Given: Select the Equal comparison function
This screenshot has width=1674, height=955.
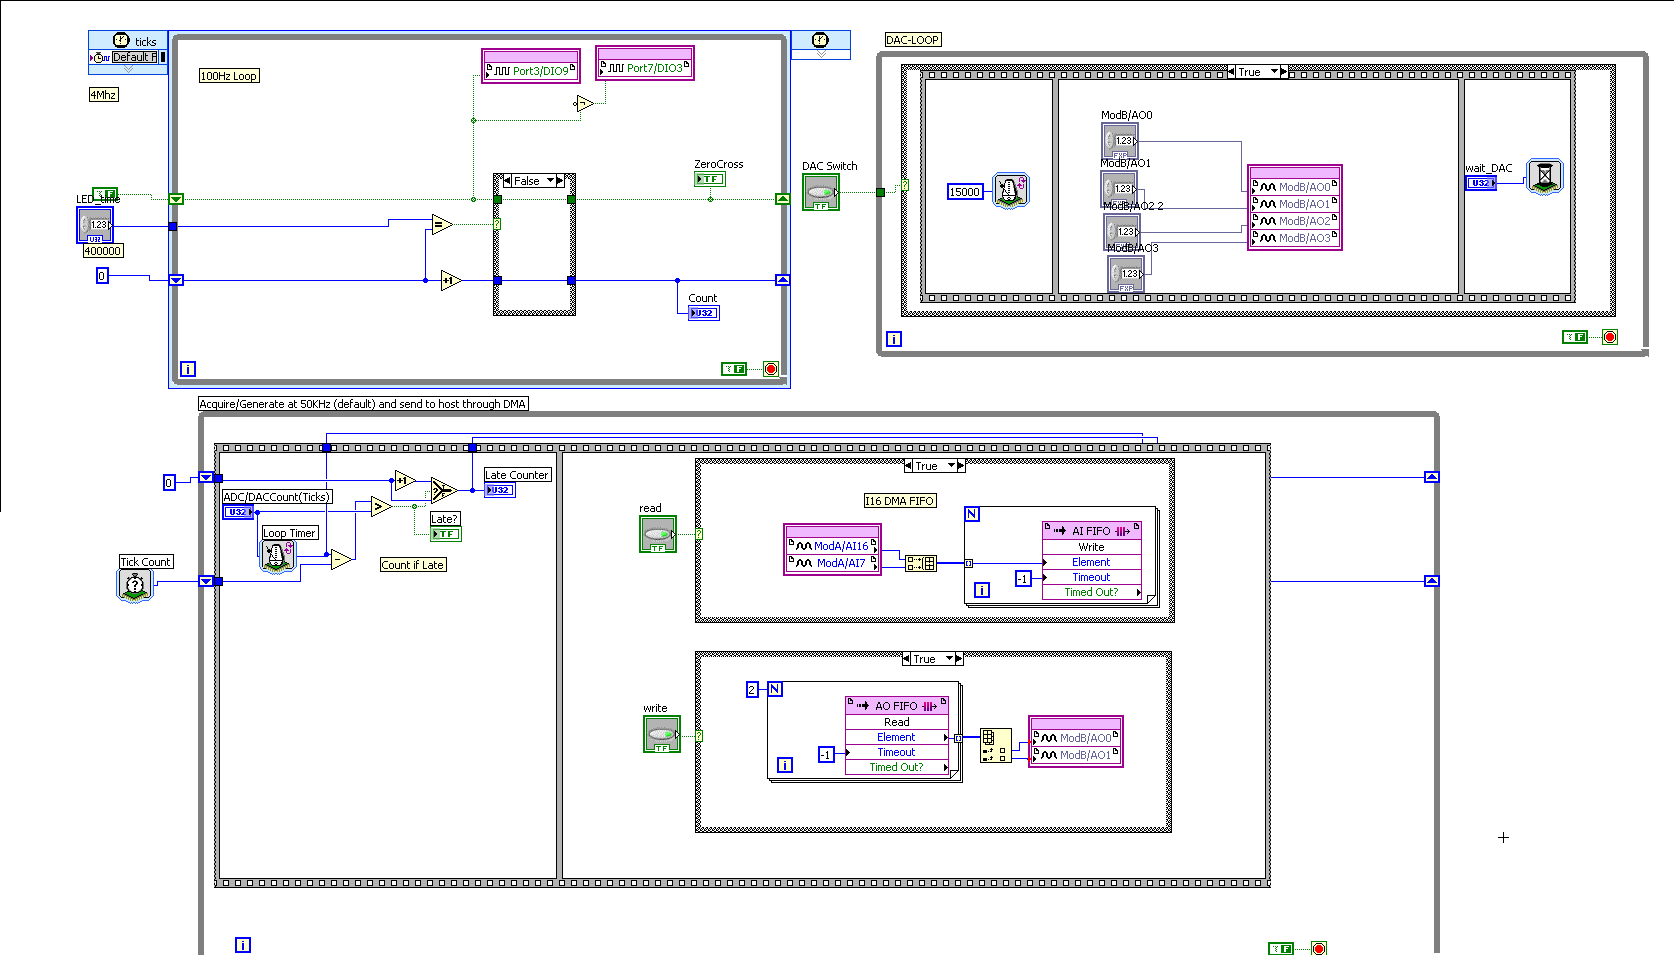Looking at the screenshot, I should pyautogui.click(x=441, y=225).
